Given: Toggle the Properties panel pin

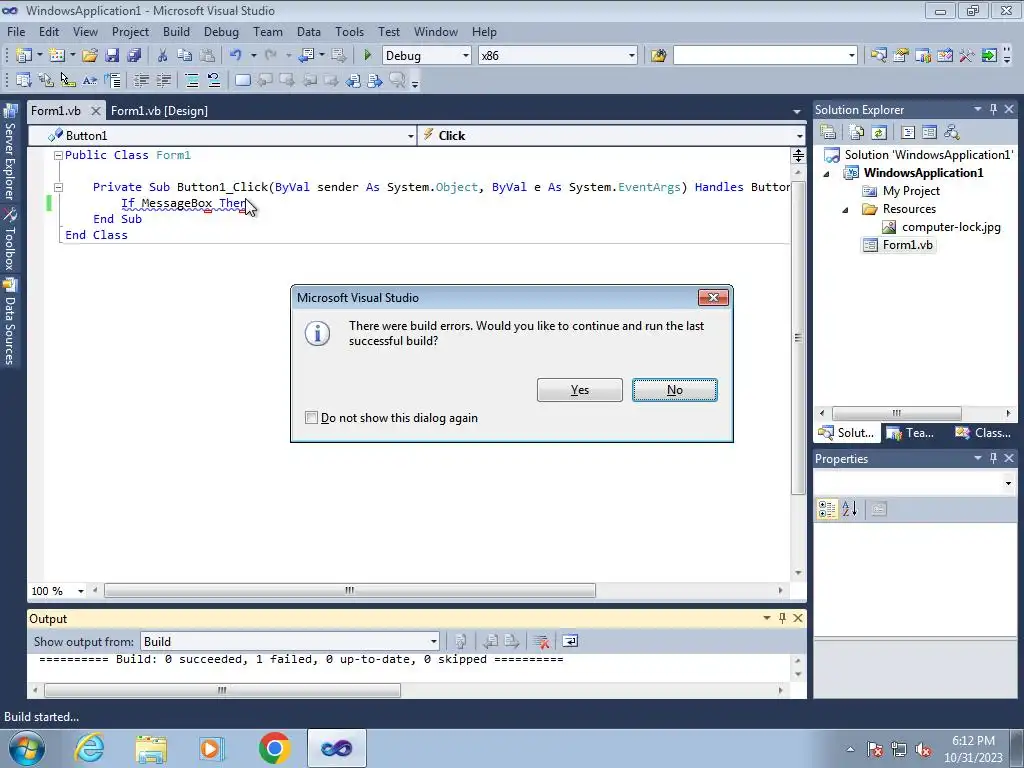Looking at the screenshot, I should tap(993, 458).
